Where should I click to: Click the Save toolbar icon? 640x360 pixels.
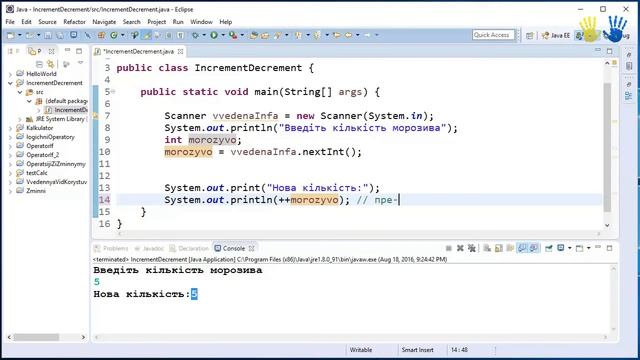point(48,36)
